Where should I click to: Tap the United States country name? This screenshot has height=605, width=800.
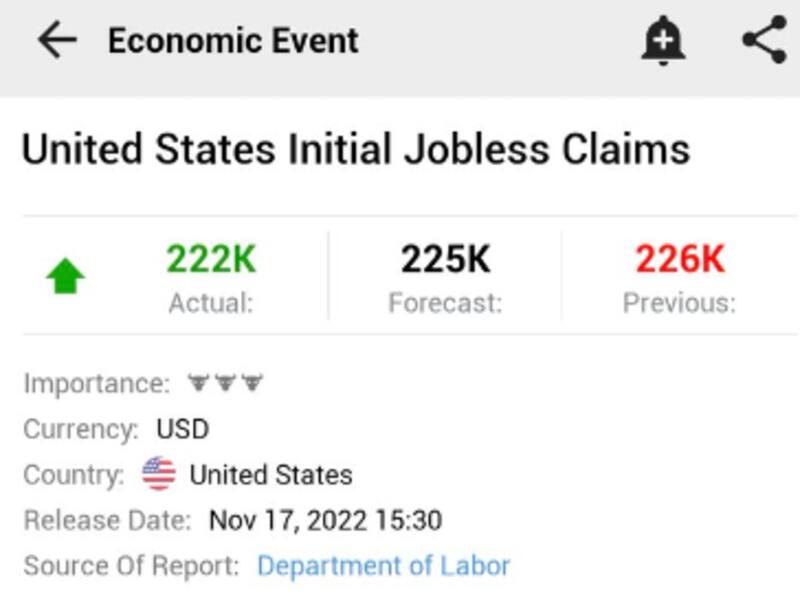pos(271,474)
